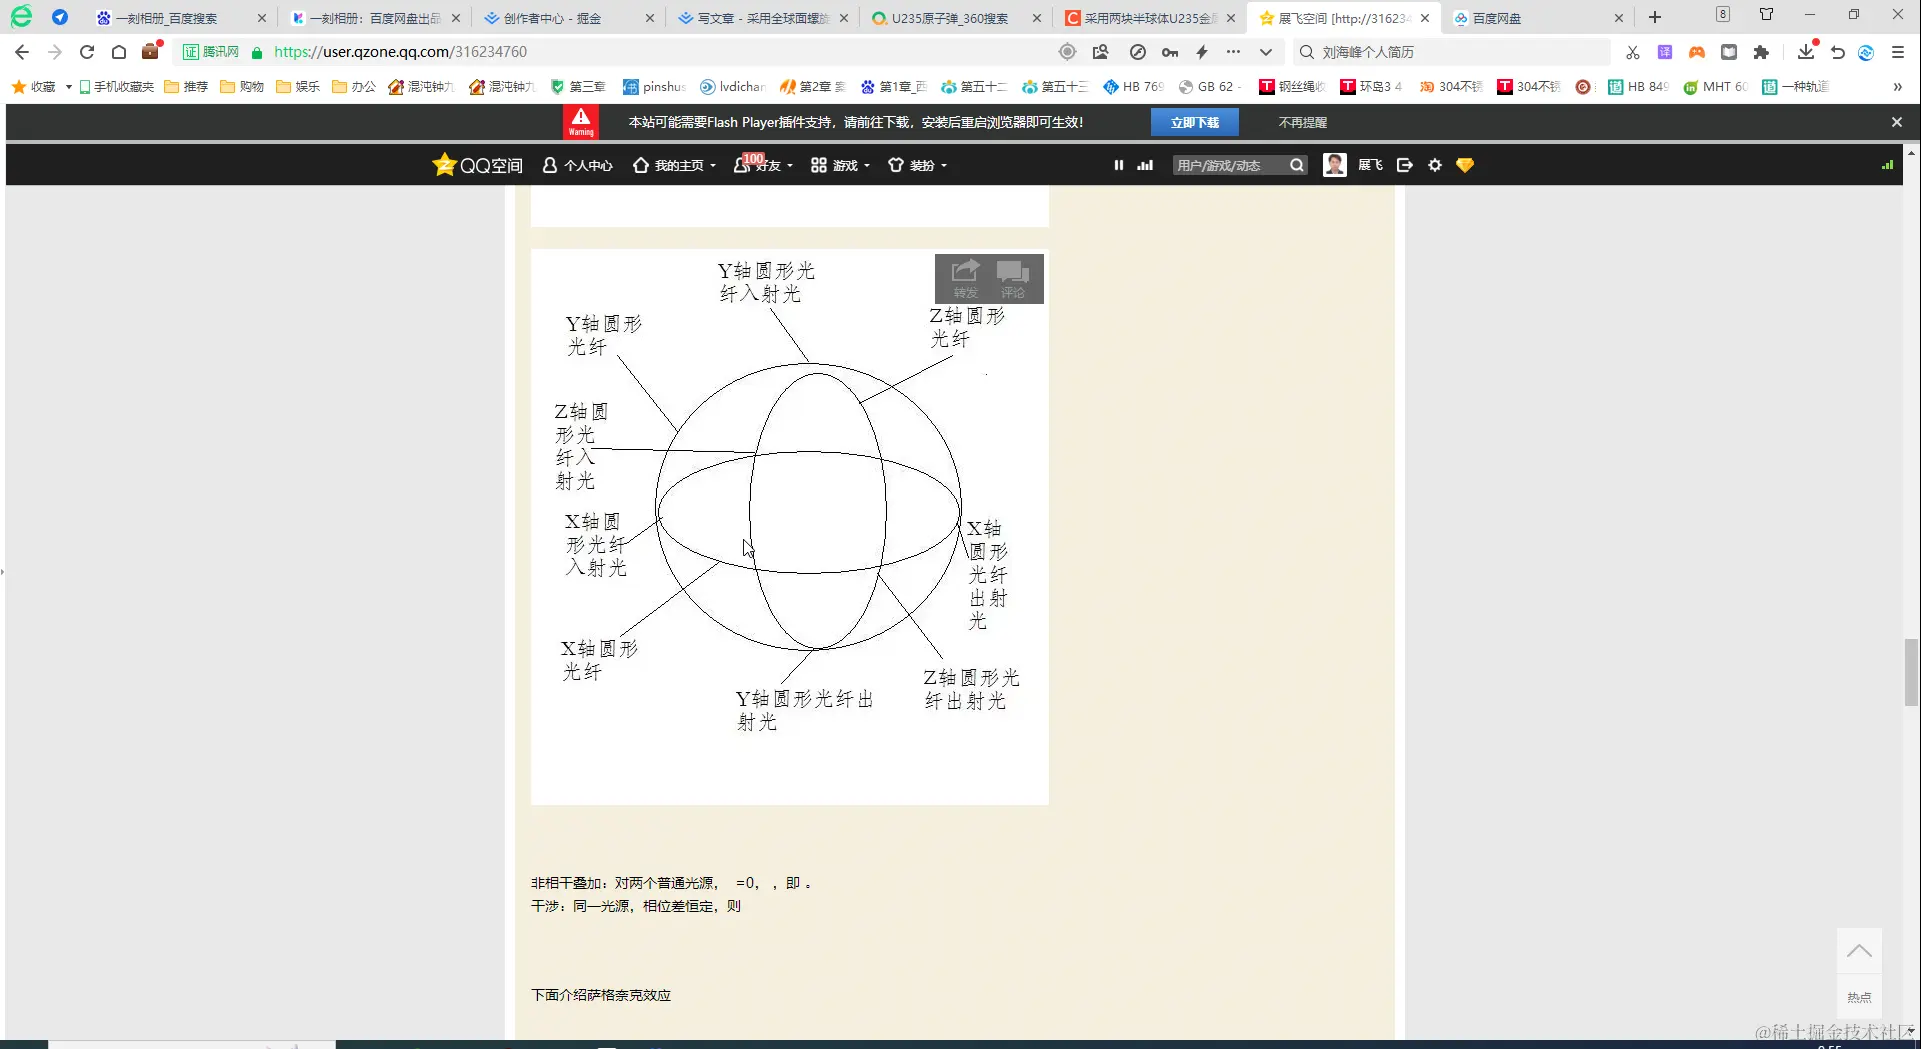Screen dimensions: 1921x1049
Task: Open the downloads icon with red notification dot
Action: [x=1805, y=52]
